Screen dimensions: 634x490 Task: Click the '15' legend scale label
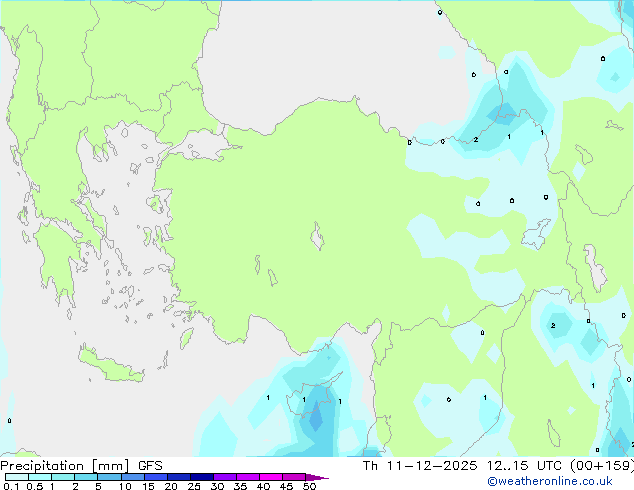[148, 486]
